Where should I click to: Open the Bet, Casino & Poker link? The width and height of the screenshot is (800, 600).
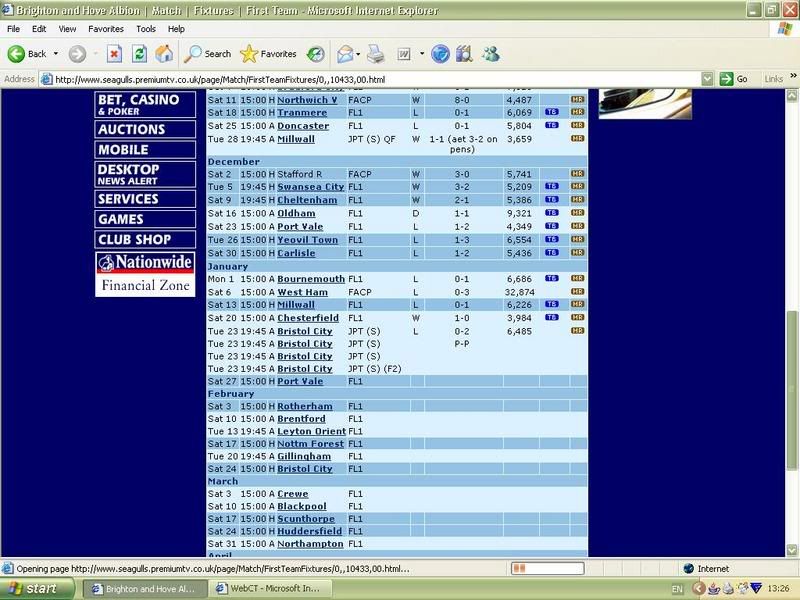tap(145, 105)
